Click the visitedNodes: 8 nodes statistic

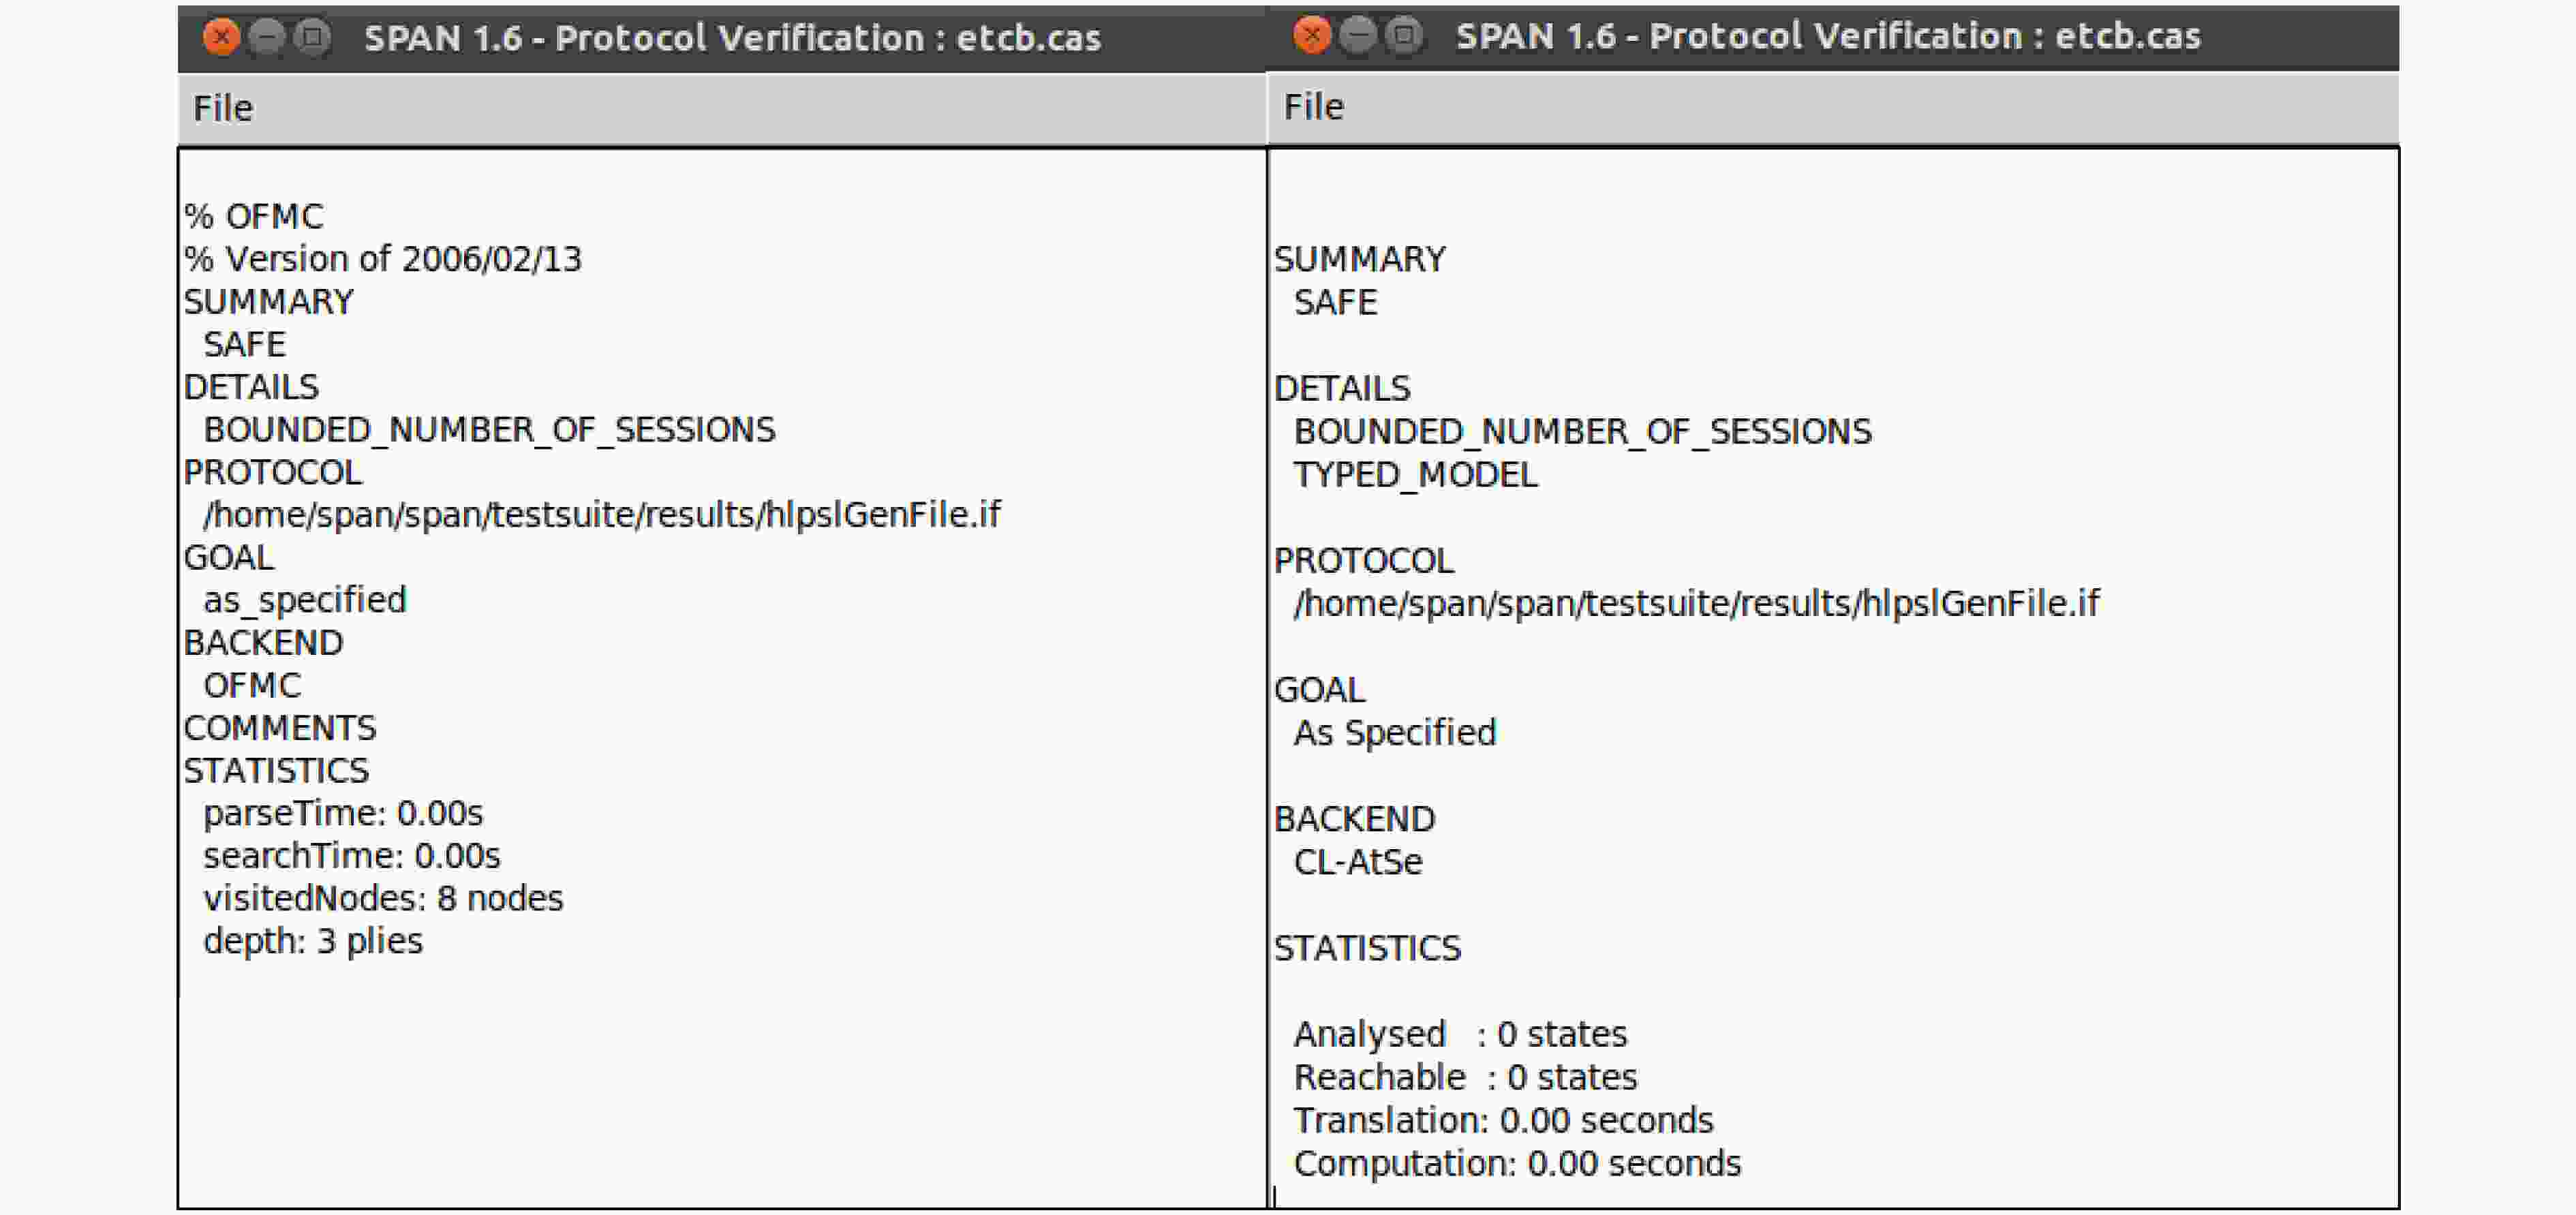click(x=383, y=898)
